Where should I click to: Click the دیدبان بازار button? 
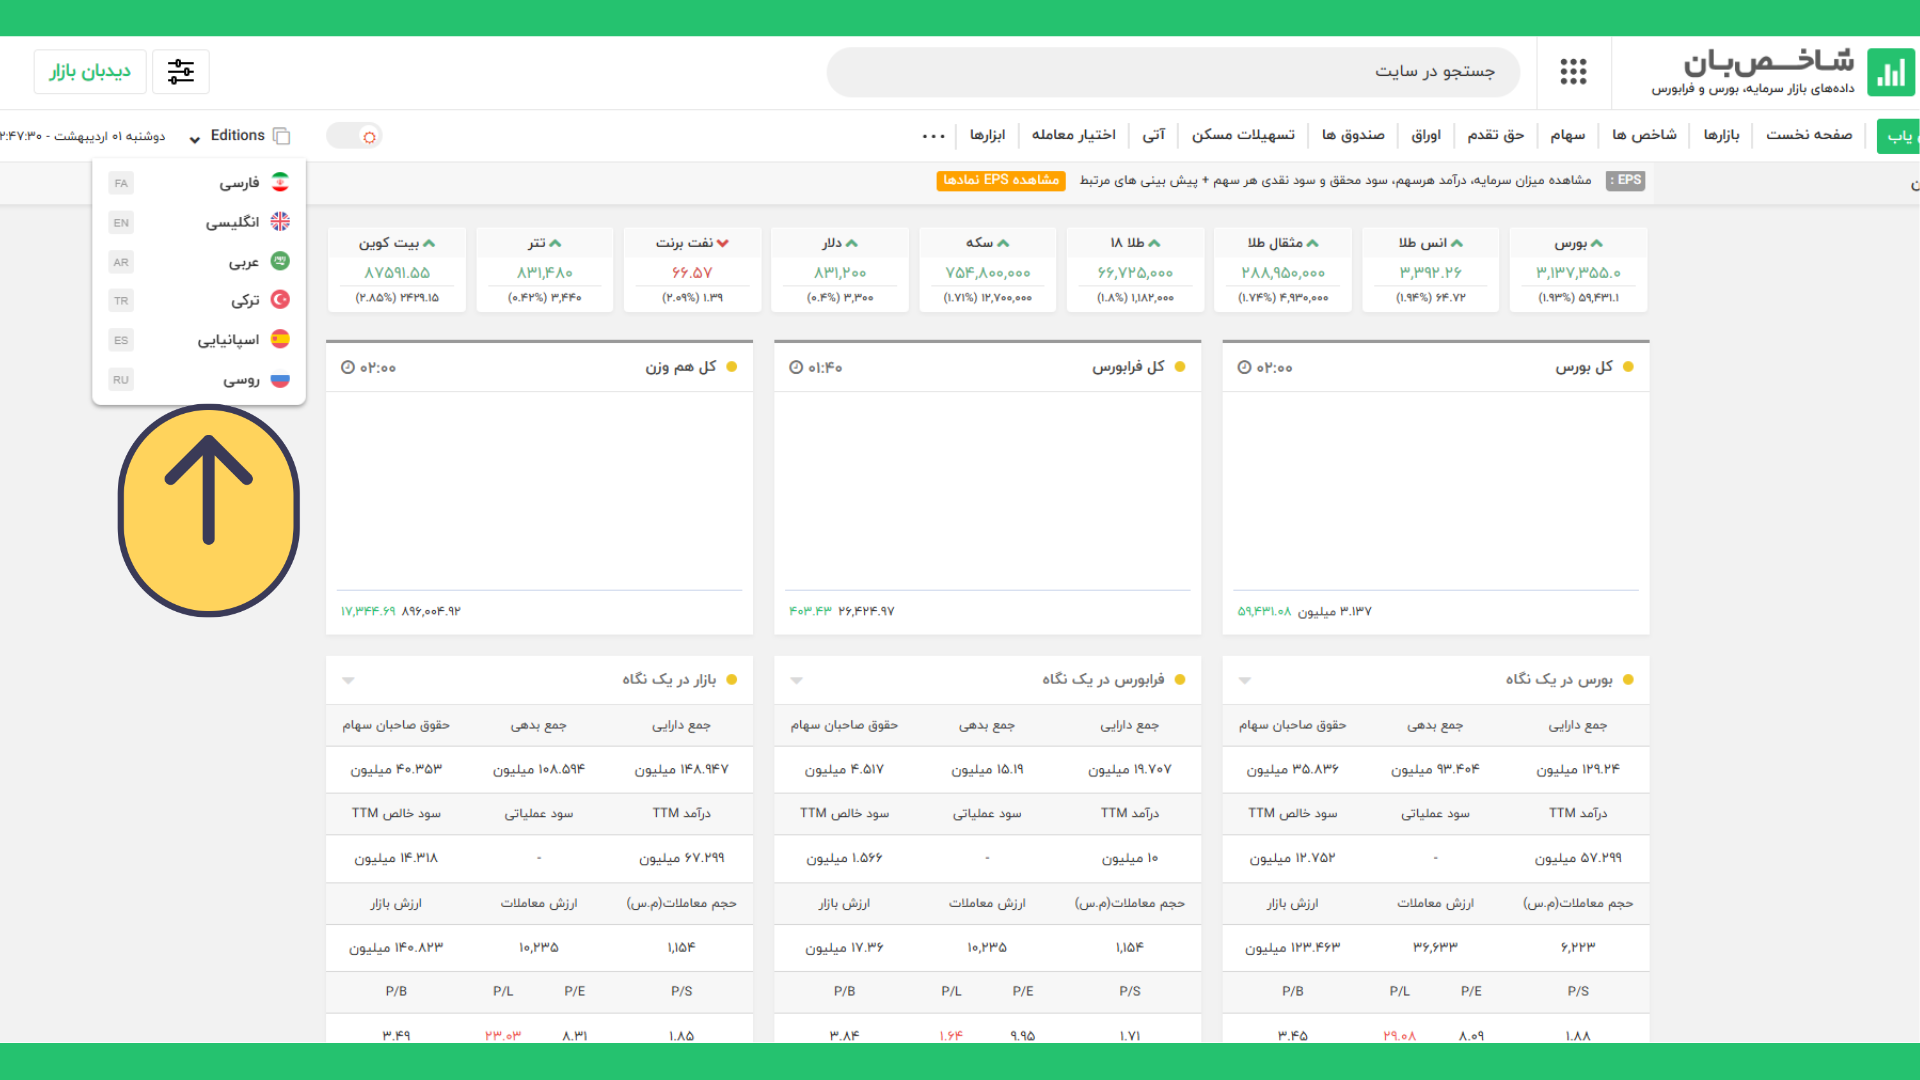coord(90,72)
